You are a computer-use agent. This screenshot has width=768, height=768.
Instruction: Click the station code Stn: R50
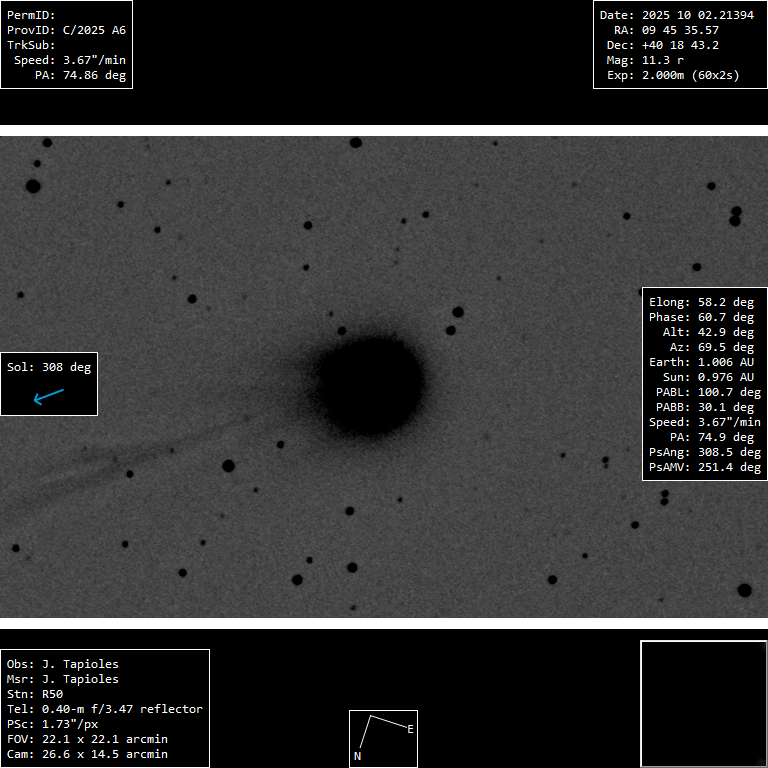[35, 694]
